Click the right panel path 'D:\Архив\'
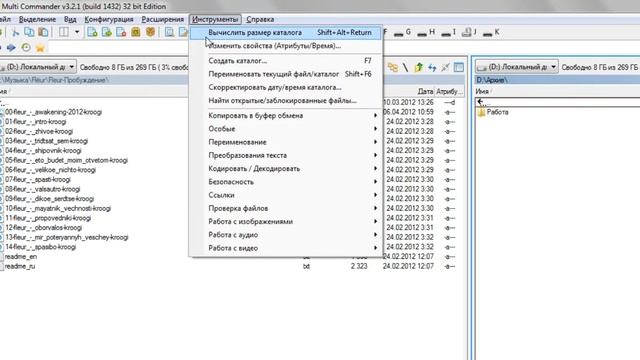640x360 pixels. [x=492, y=80]
